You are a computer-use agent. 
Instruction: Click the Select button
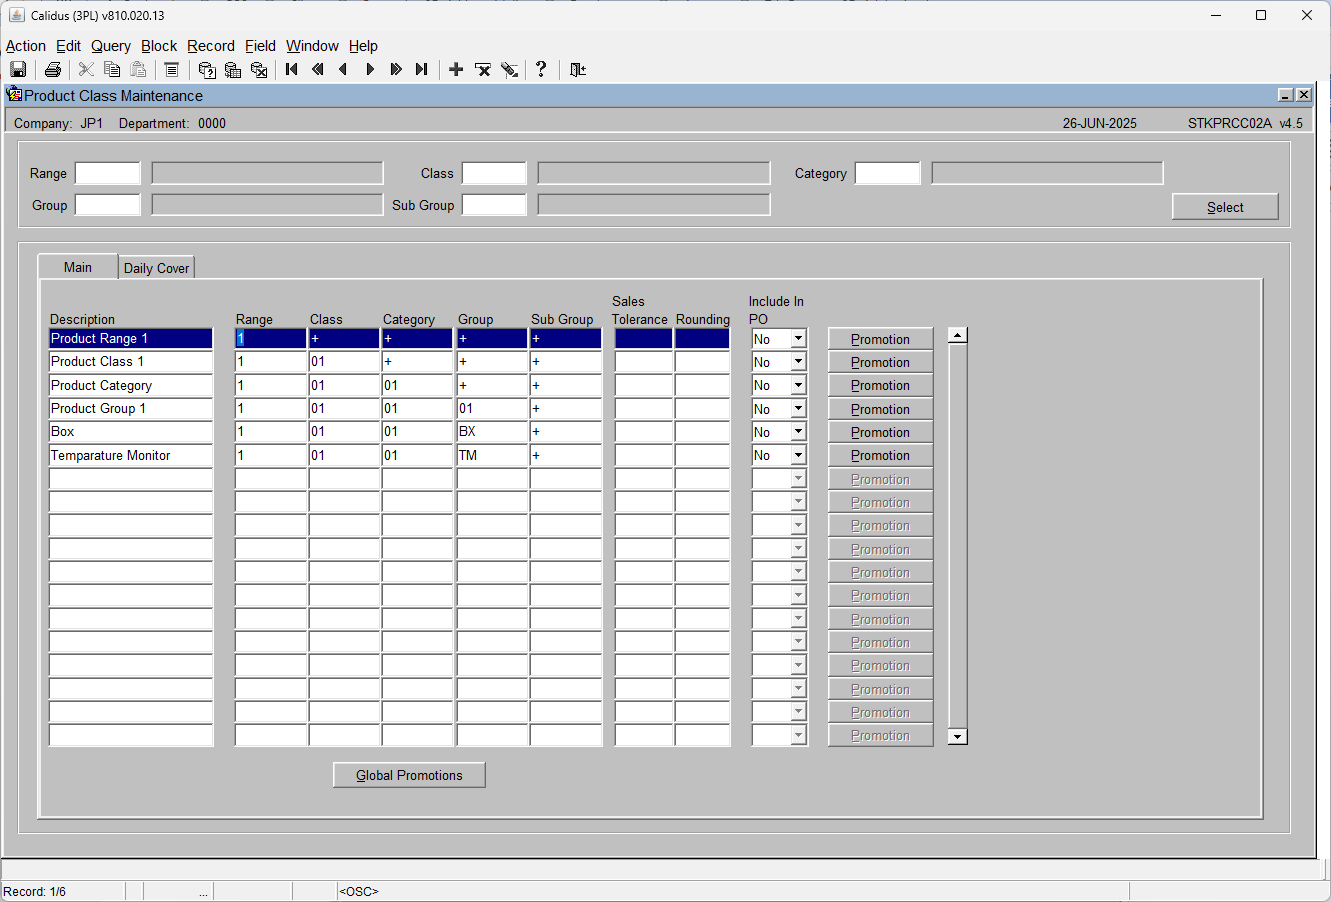tap(1225, 207)
